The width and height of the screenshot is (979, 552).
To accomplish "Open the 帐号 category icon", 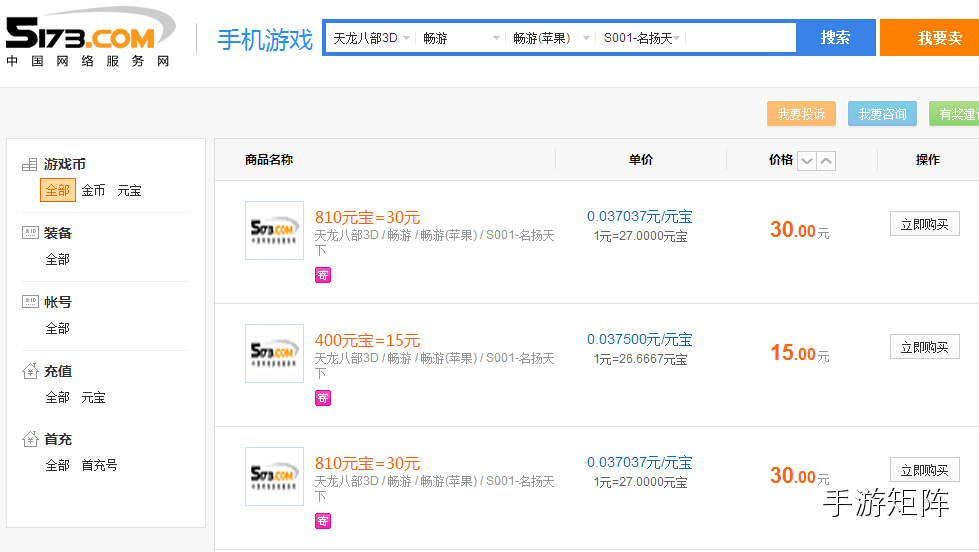I will pos(30,302).
